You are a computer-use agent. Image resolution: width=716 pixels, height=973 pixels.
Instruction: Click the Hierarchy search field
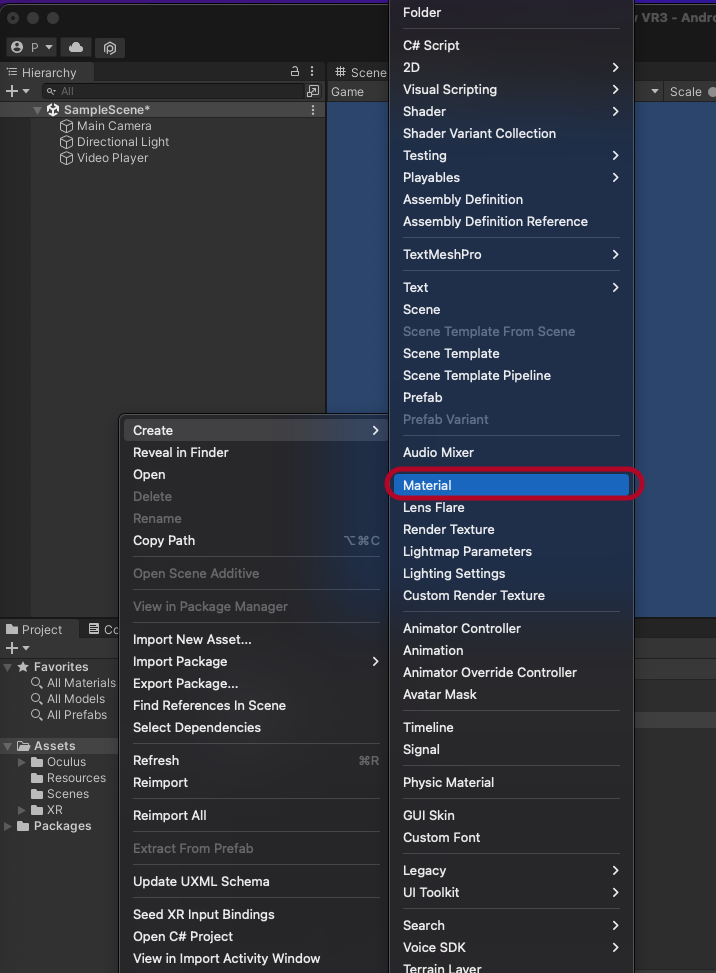(x=174, y=91)
